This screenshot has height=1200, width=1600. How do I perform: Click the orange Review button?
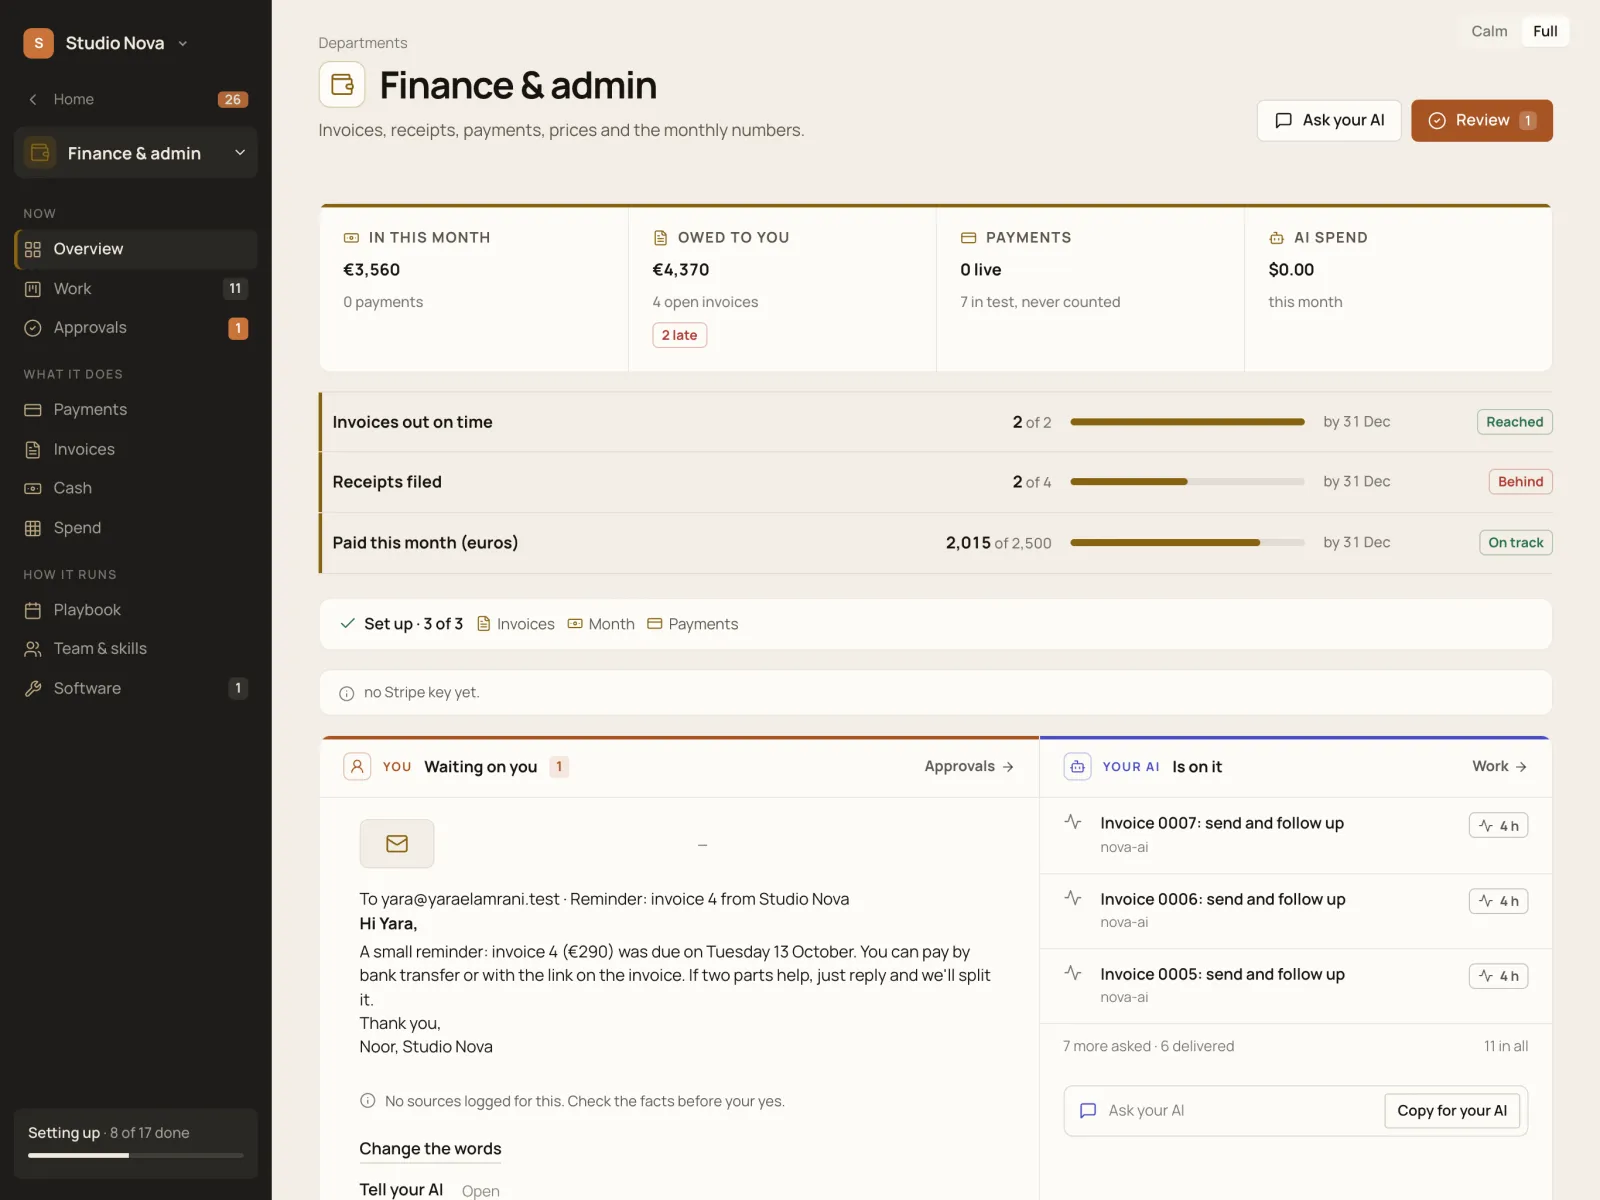1481,120
